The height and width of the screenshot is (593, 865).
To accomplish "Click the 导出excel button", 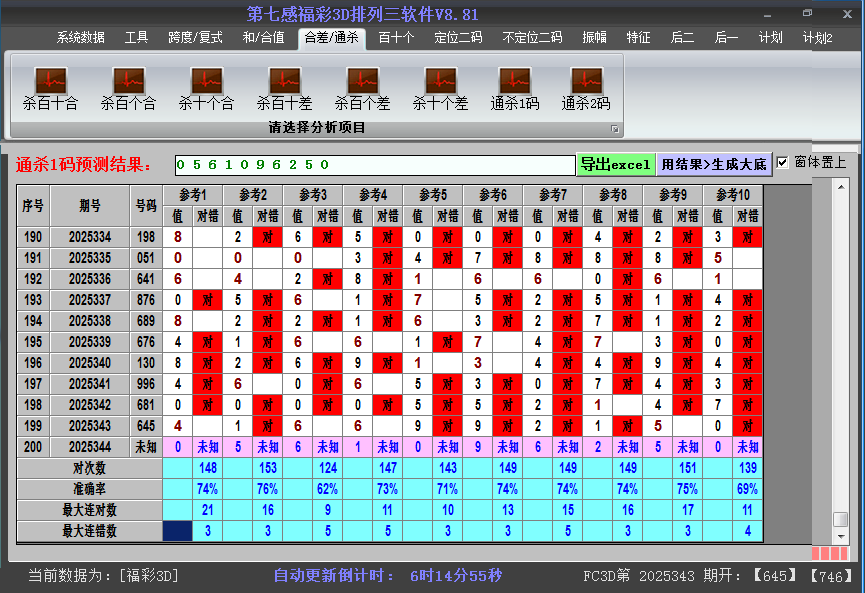I will click(x=615, y=164).
